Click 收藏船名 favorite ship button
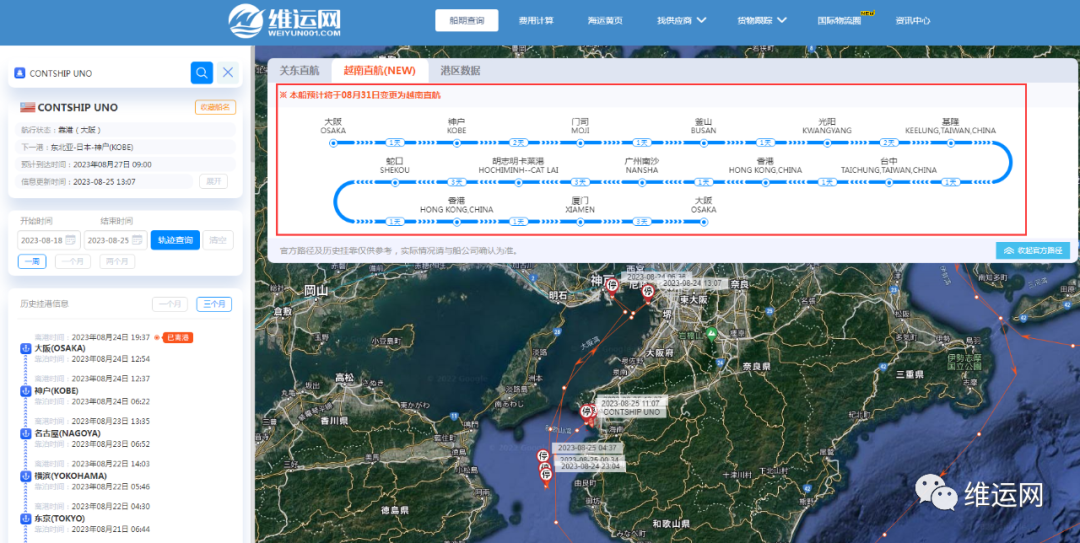 pos(216,107)
